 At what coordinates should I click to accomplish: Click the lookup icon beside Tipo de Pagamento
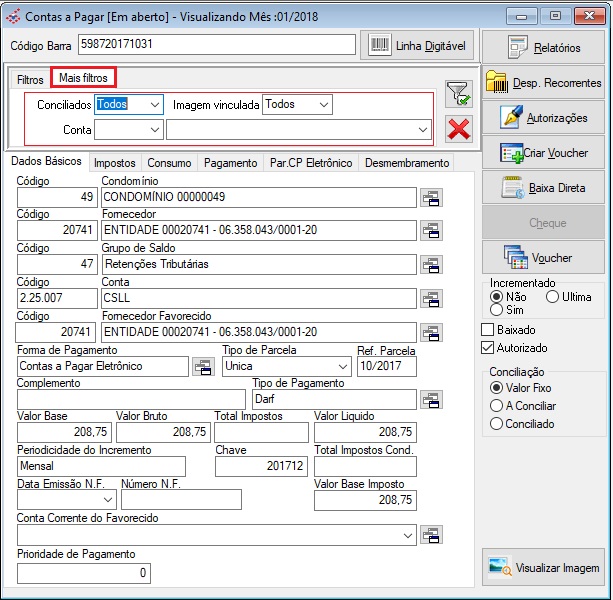click(431, 400)
